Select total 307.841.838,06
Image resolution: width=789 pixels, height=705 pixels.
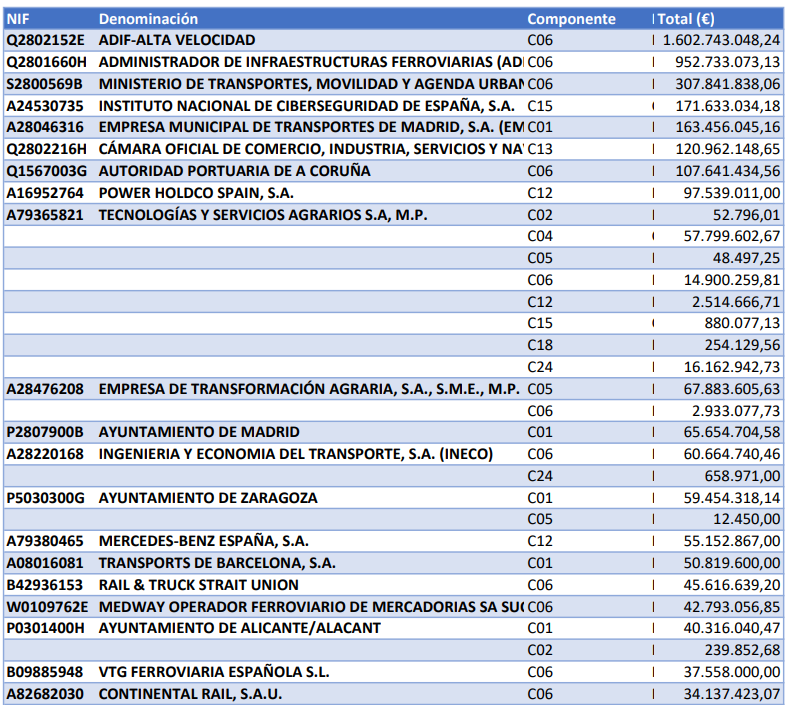click(728, 84)
